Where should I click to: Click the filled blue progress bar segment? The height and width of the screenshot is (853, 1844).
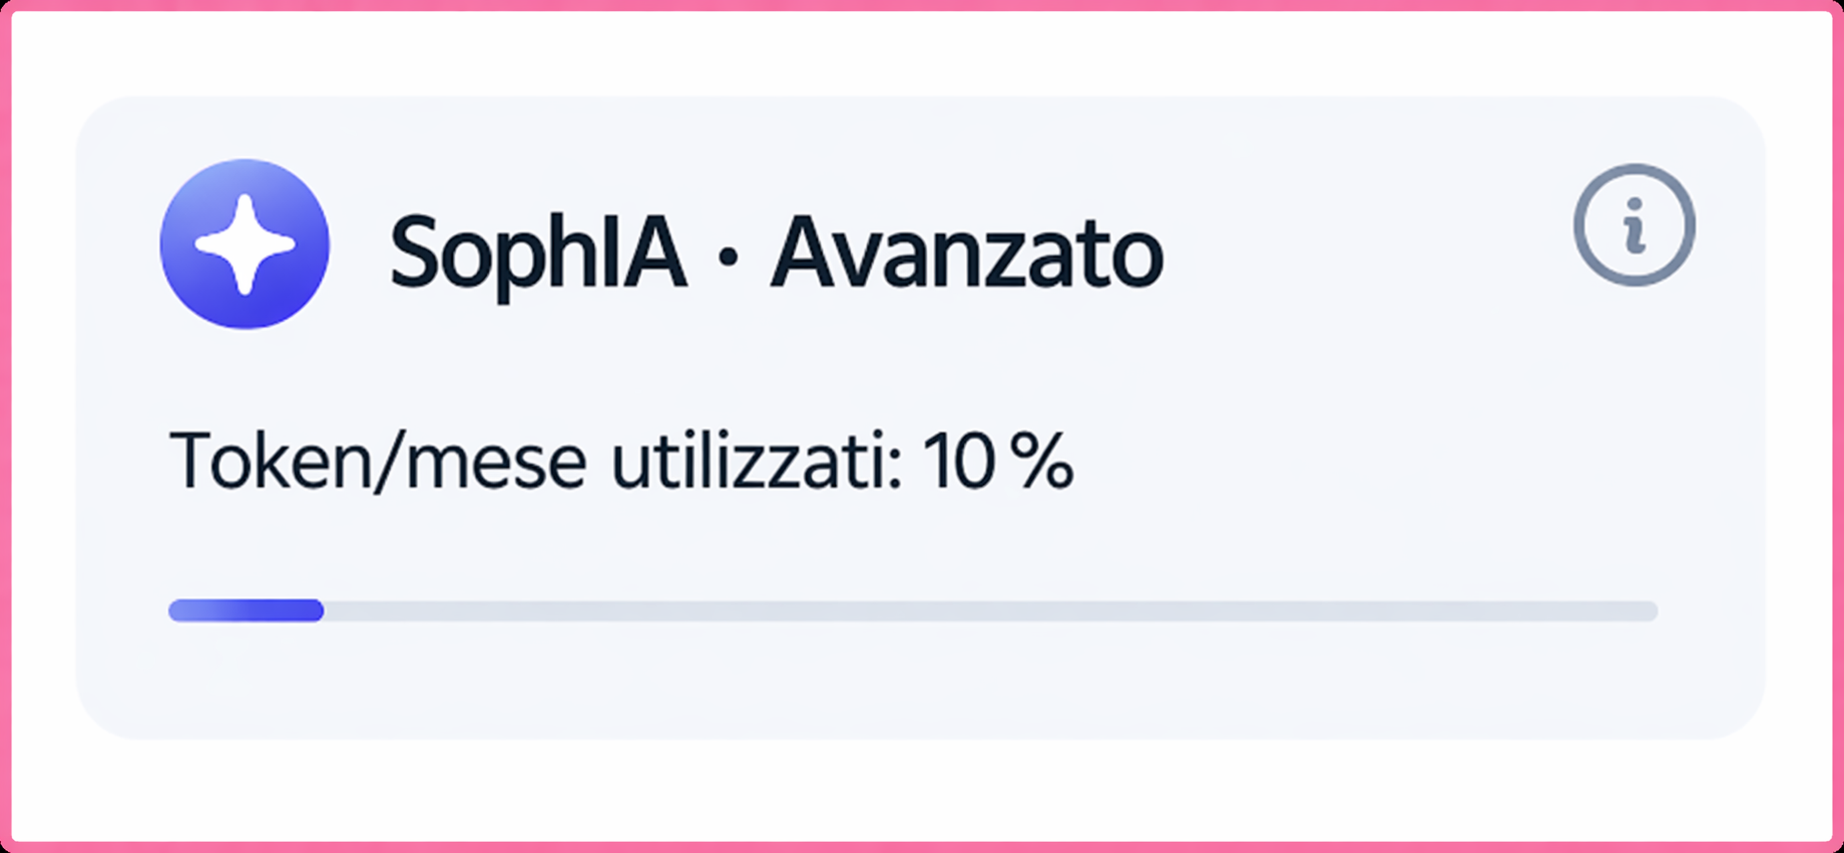(x=245, y=610)
